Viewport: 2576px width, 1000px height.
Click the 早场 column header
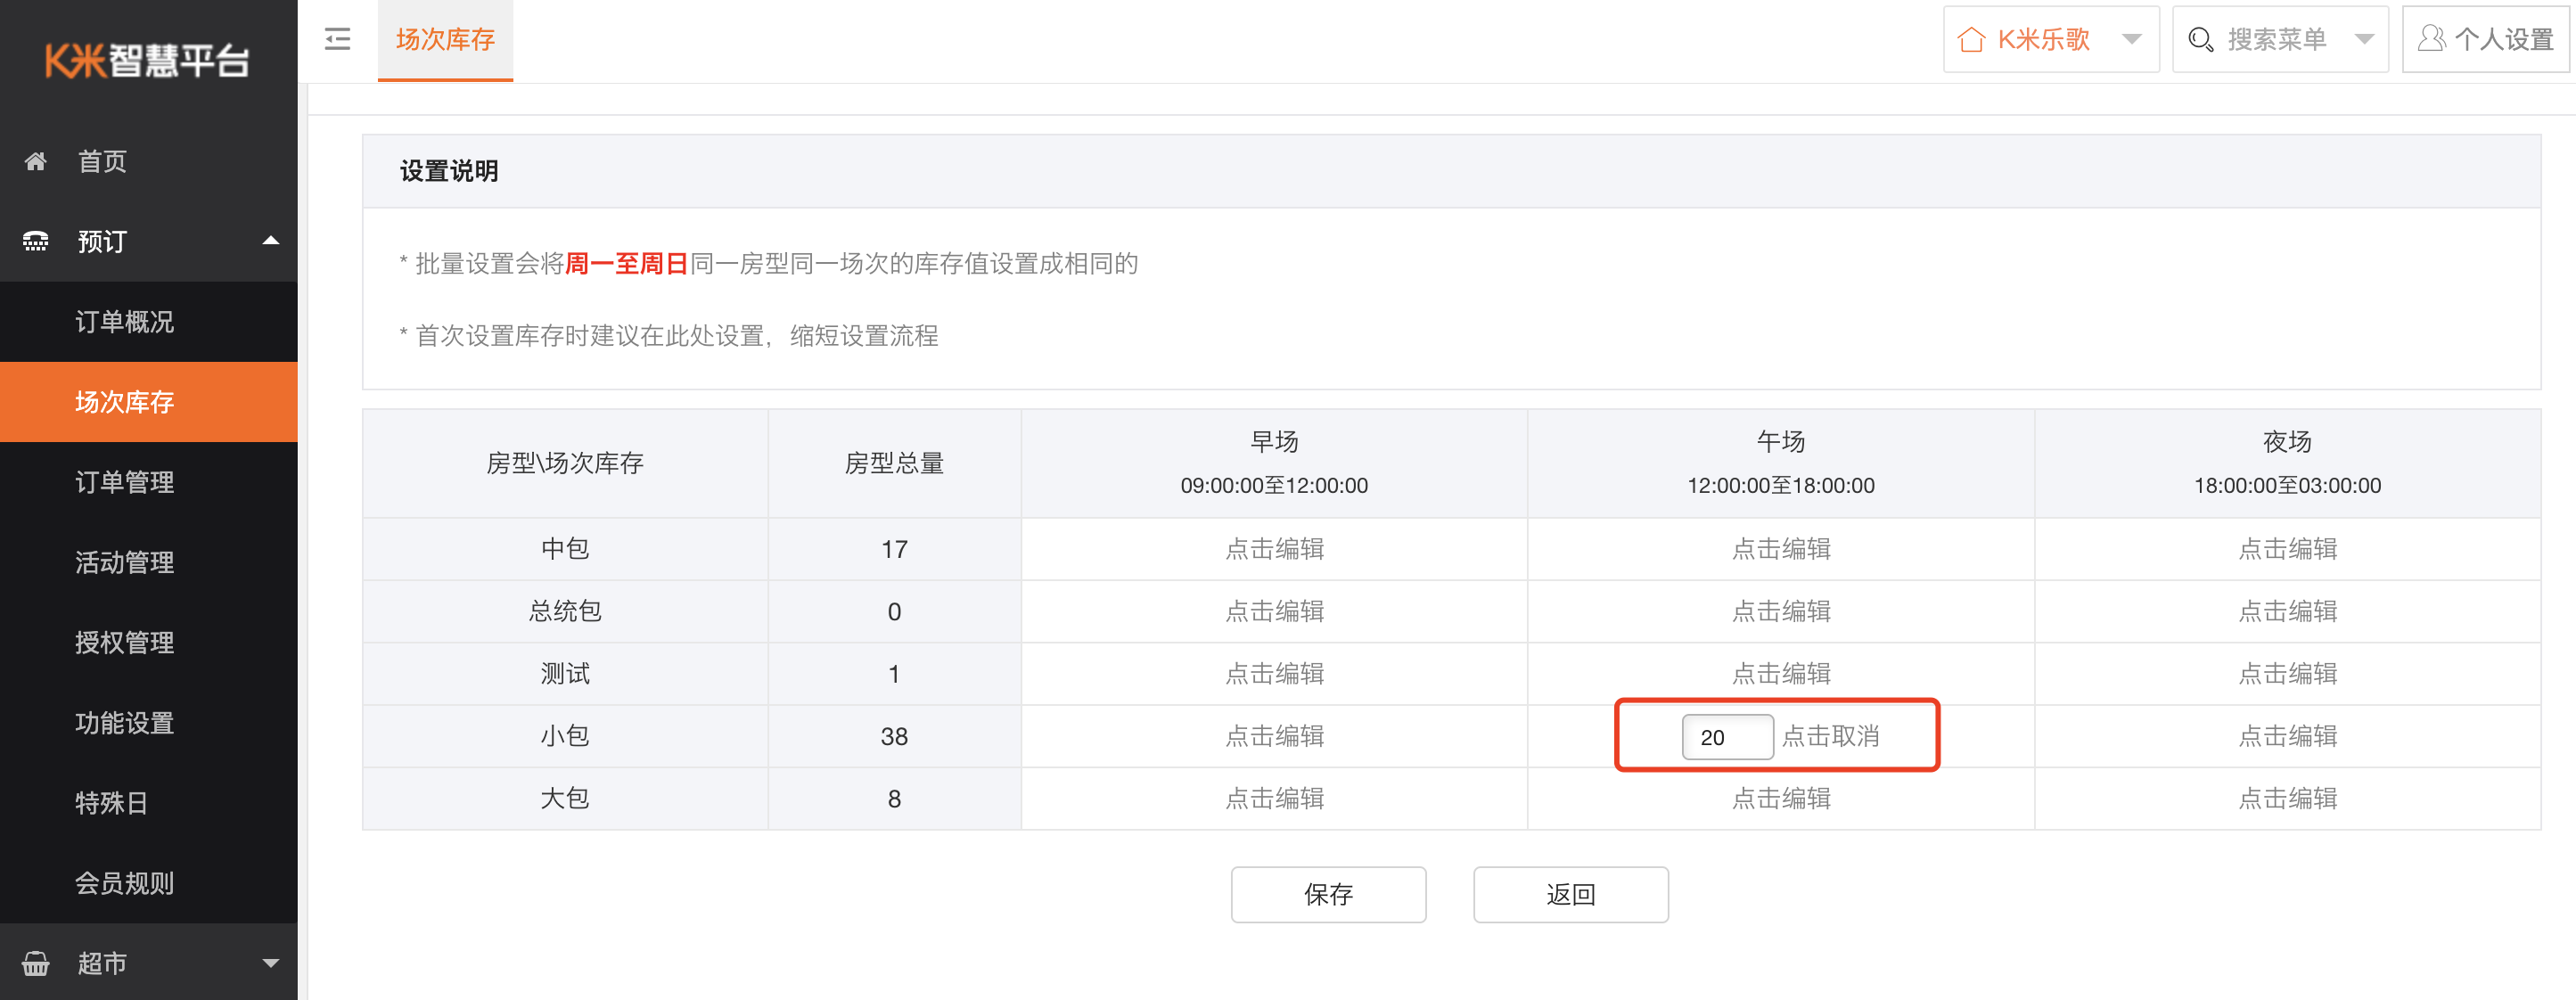click(x=1274, y=463)
